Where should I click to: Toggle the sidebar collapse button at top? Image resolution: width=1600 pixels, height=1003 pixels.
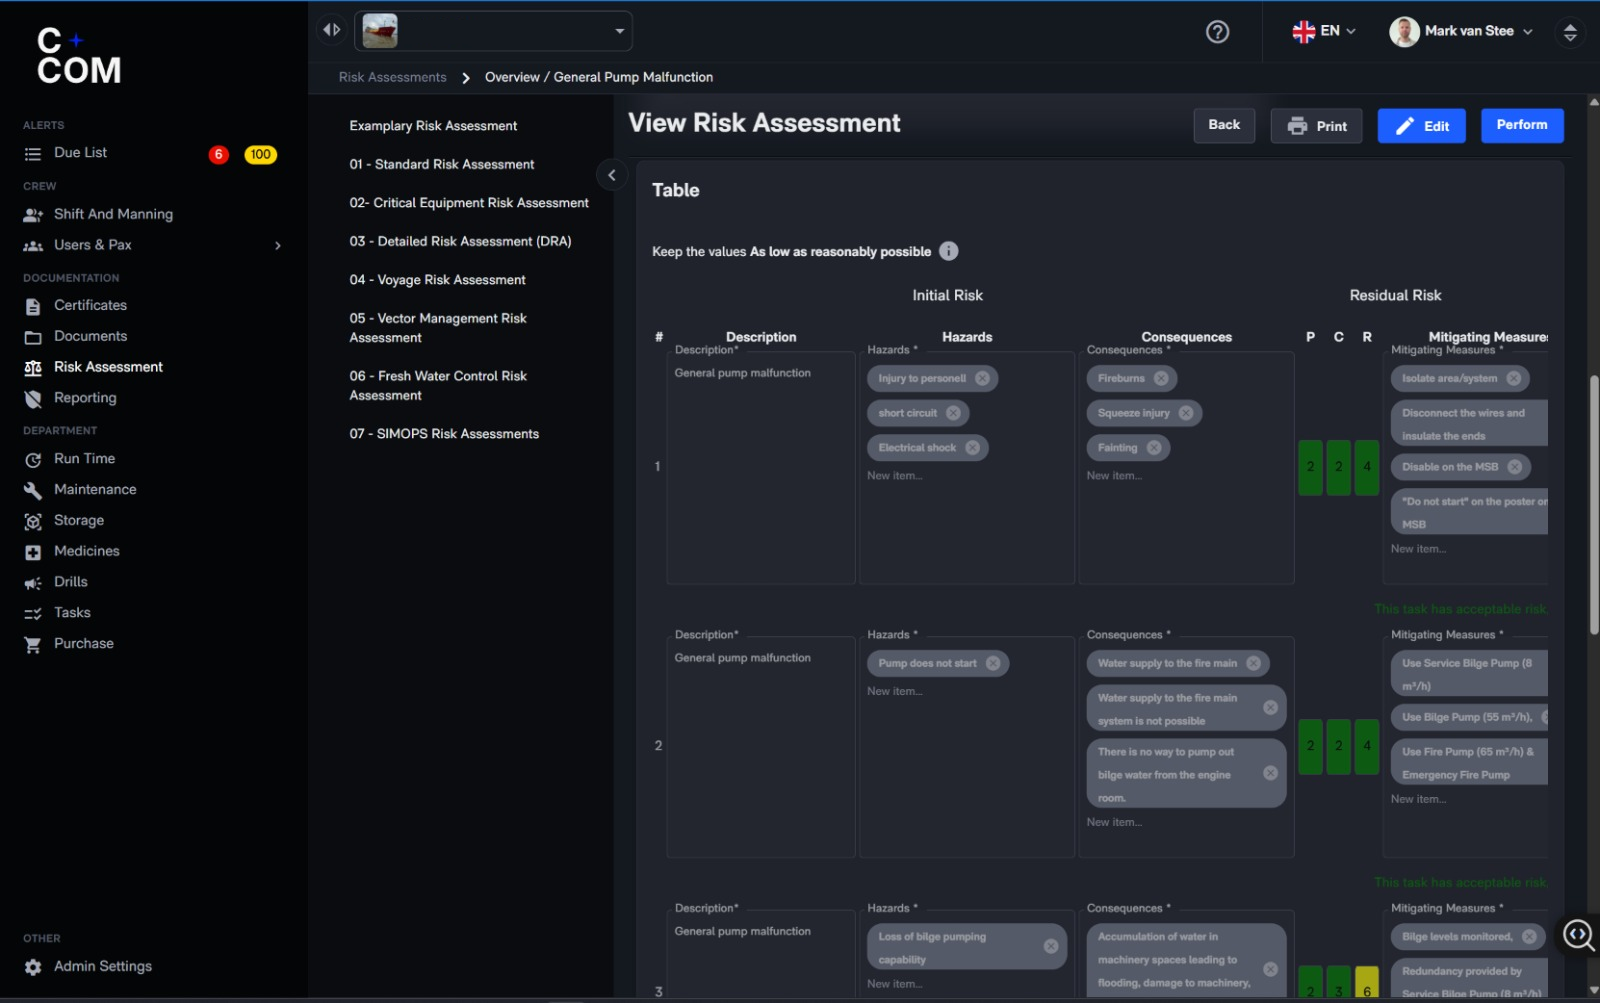pyautogui.click(x=332, y=30)
